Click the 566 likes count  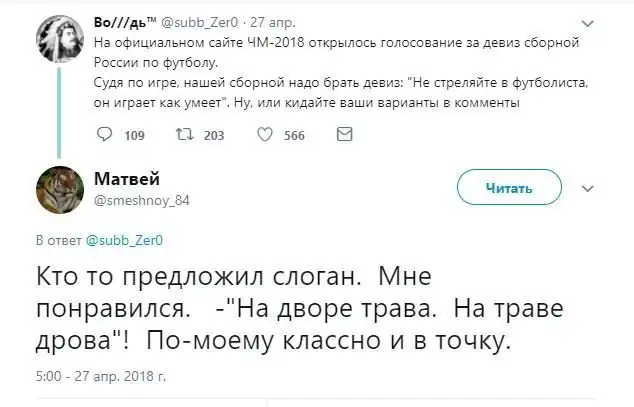pyautogui.click(x=294, y=136)
